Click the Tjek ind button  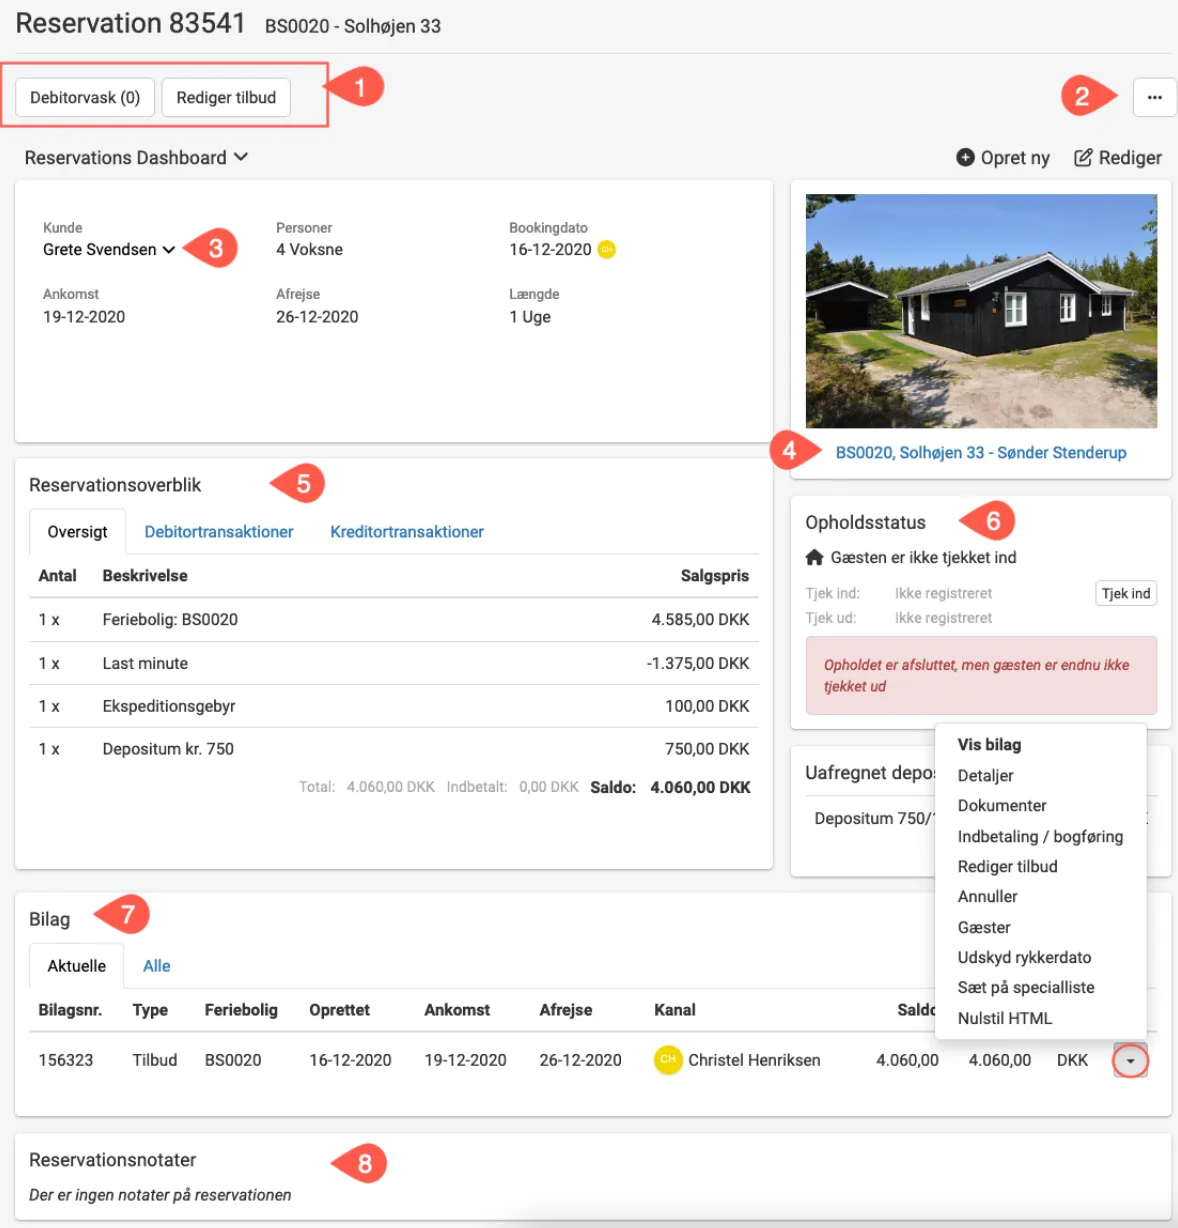1126,594
